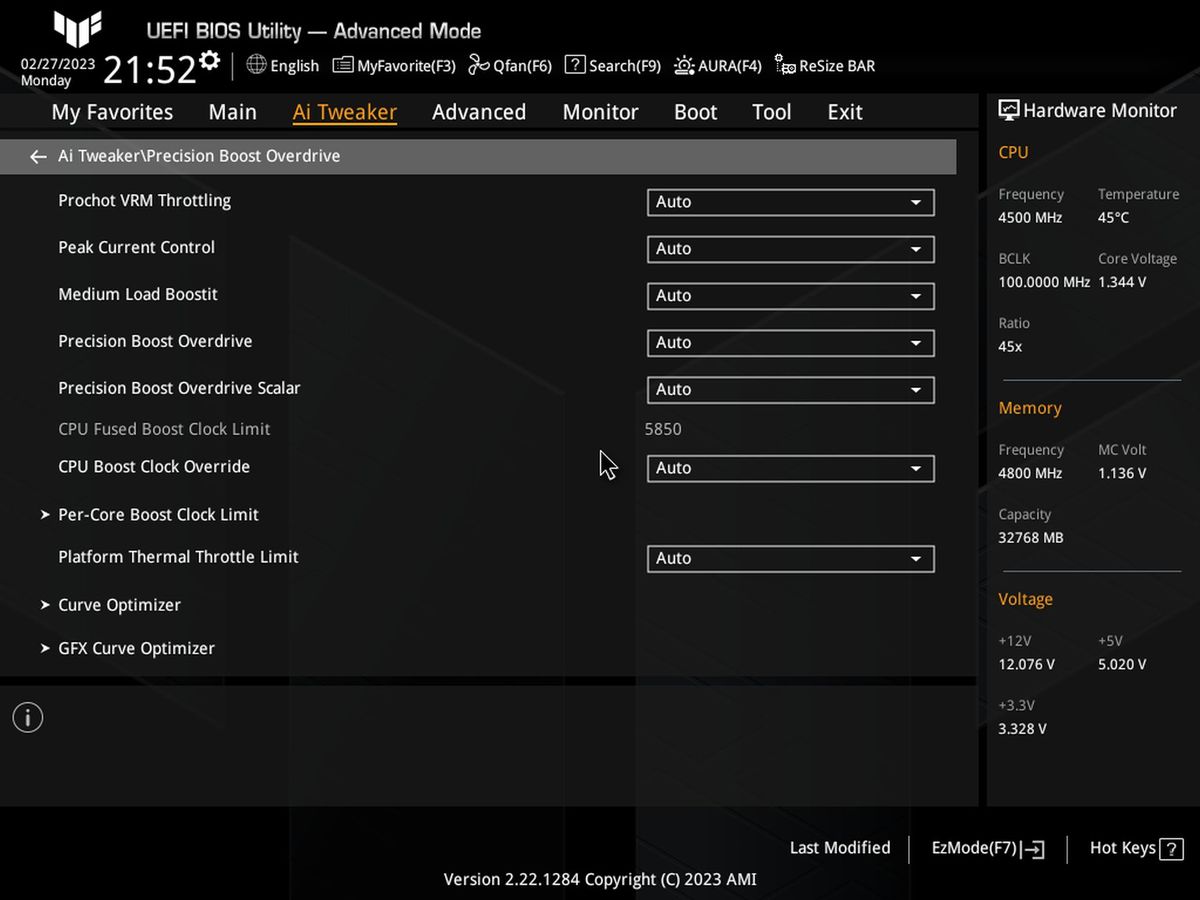This screenshot has height=900, width=1200.
Task: Click the 1.136 V MC Volt value
Action: tap(1122, 473)
